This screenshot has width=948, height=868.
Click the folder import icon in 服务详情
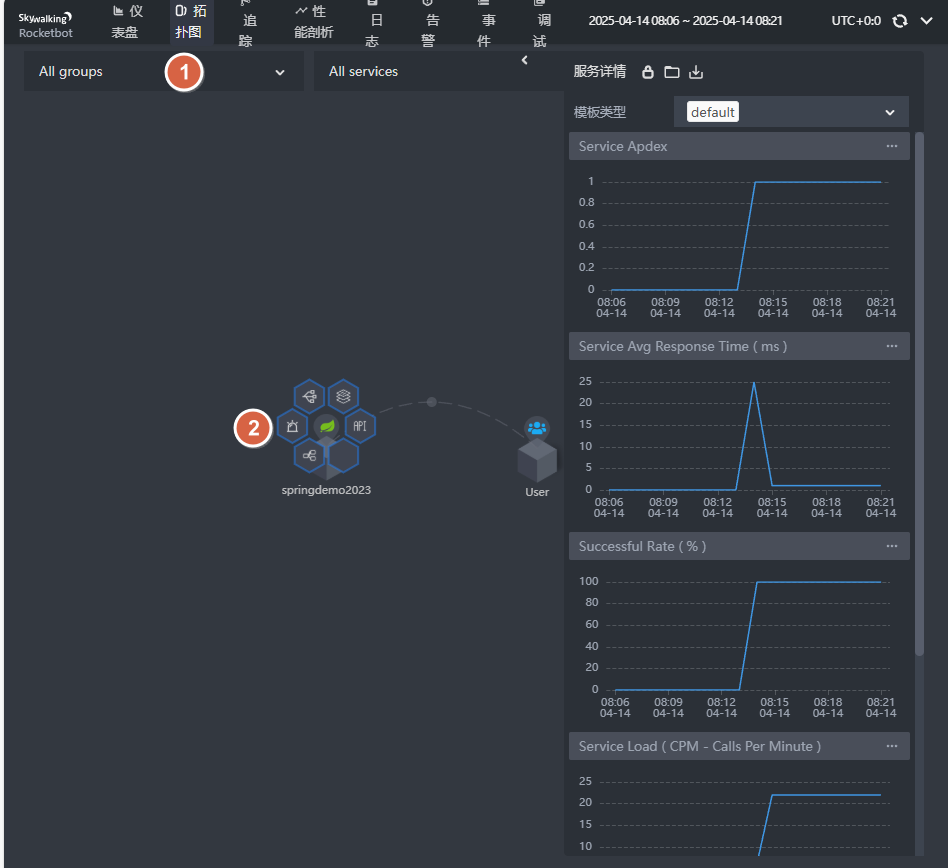click(x=672, y=72)
